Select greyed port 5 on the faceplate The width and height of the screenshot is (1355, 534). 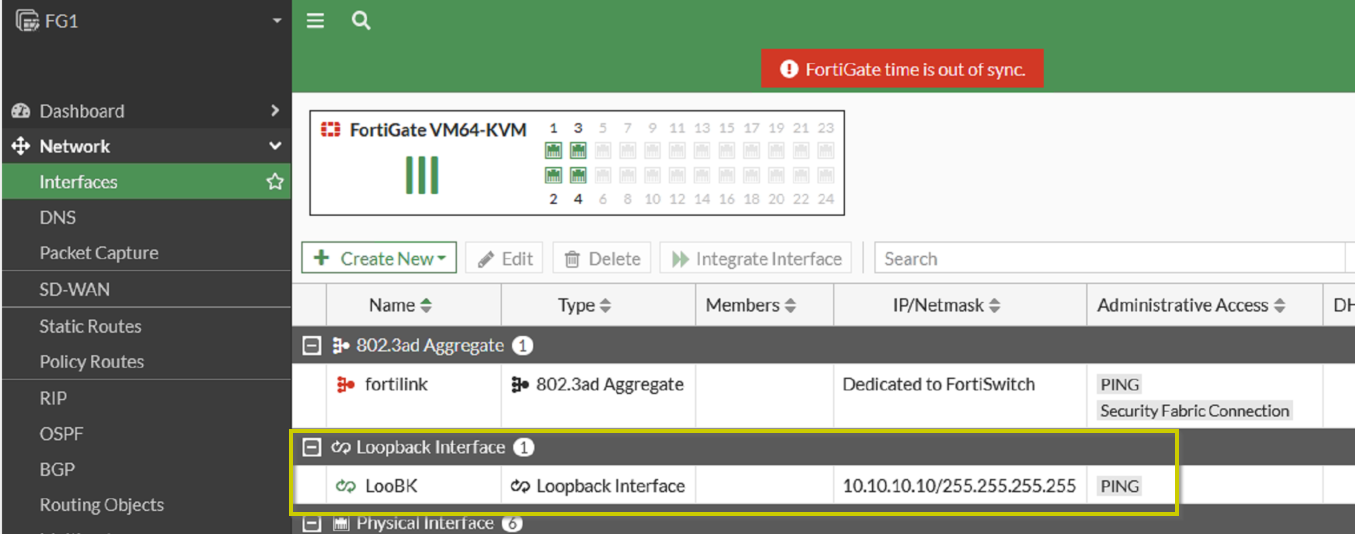click(x=603, y=151)
